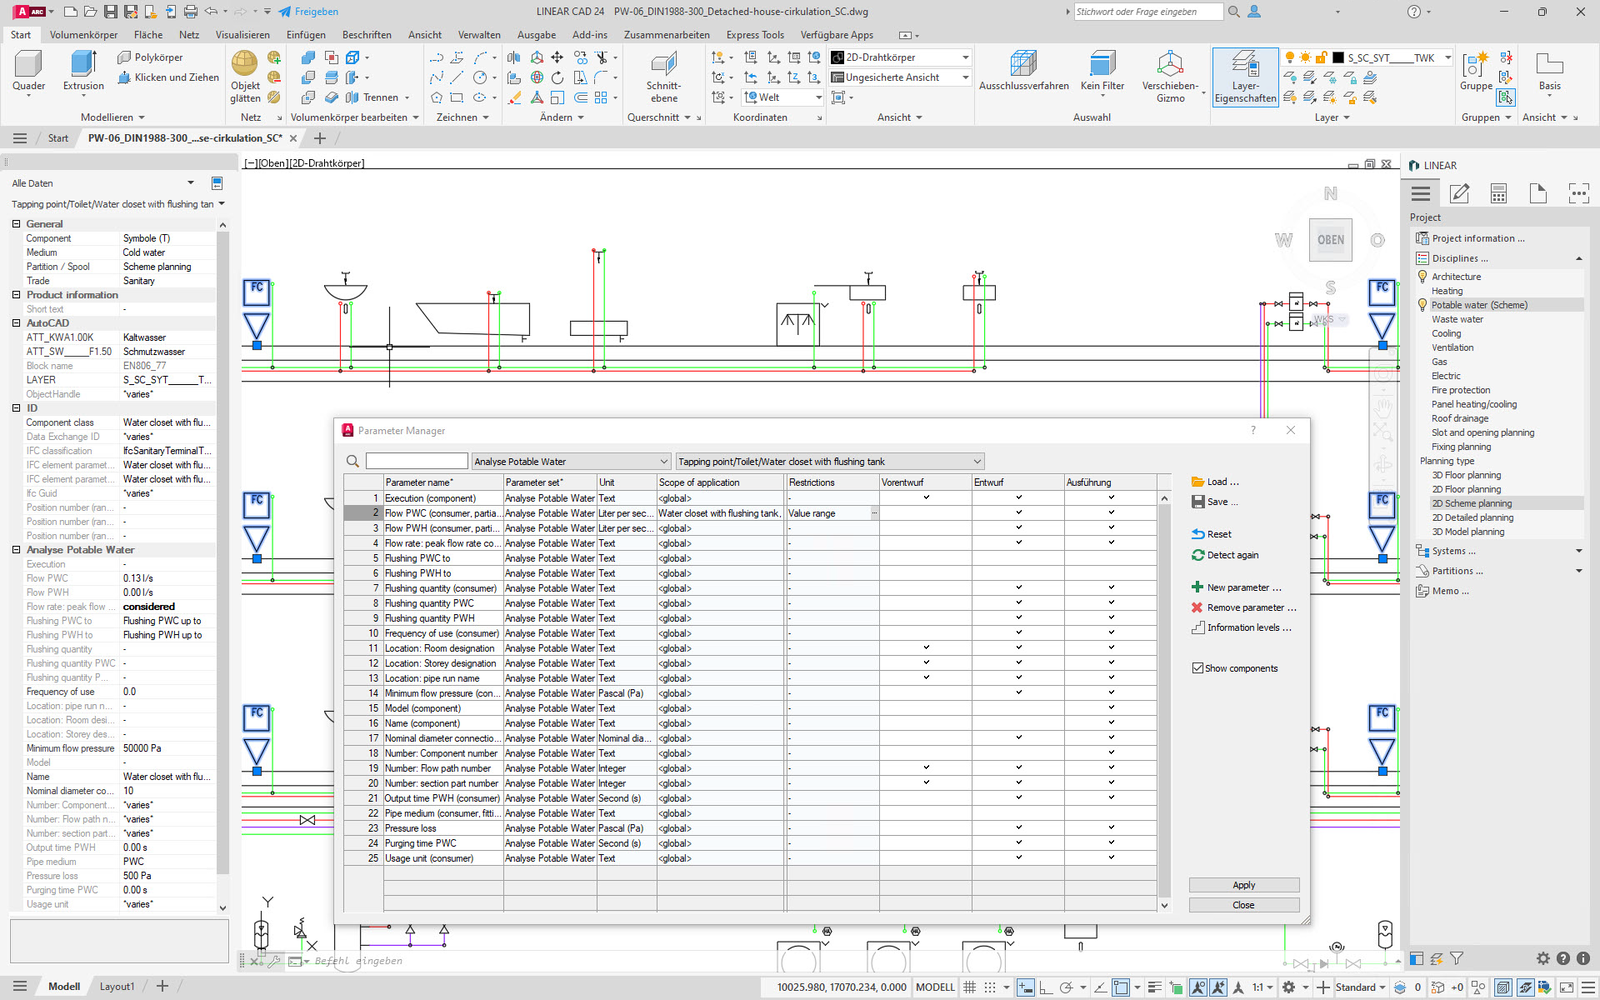
Task: Open Layer-Eigenschaften panel
Action: tap(1245, 77)
